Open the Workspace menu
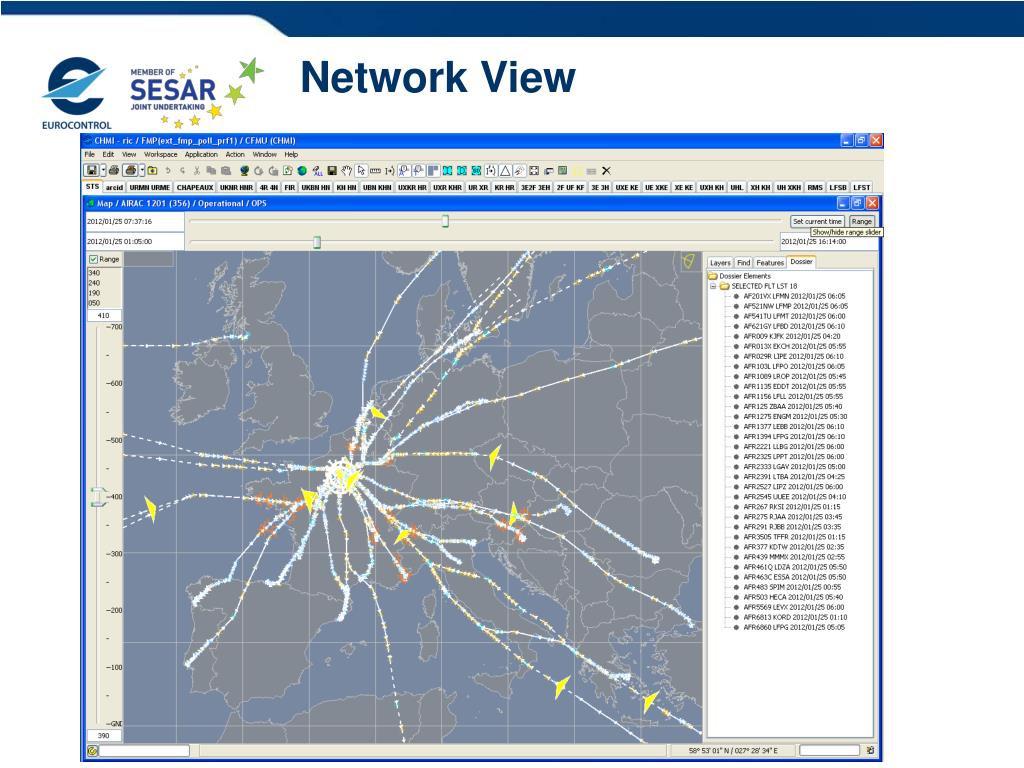Screen dimensions: 1024x768 coord(161,155)
